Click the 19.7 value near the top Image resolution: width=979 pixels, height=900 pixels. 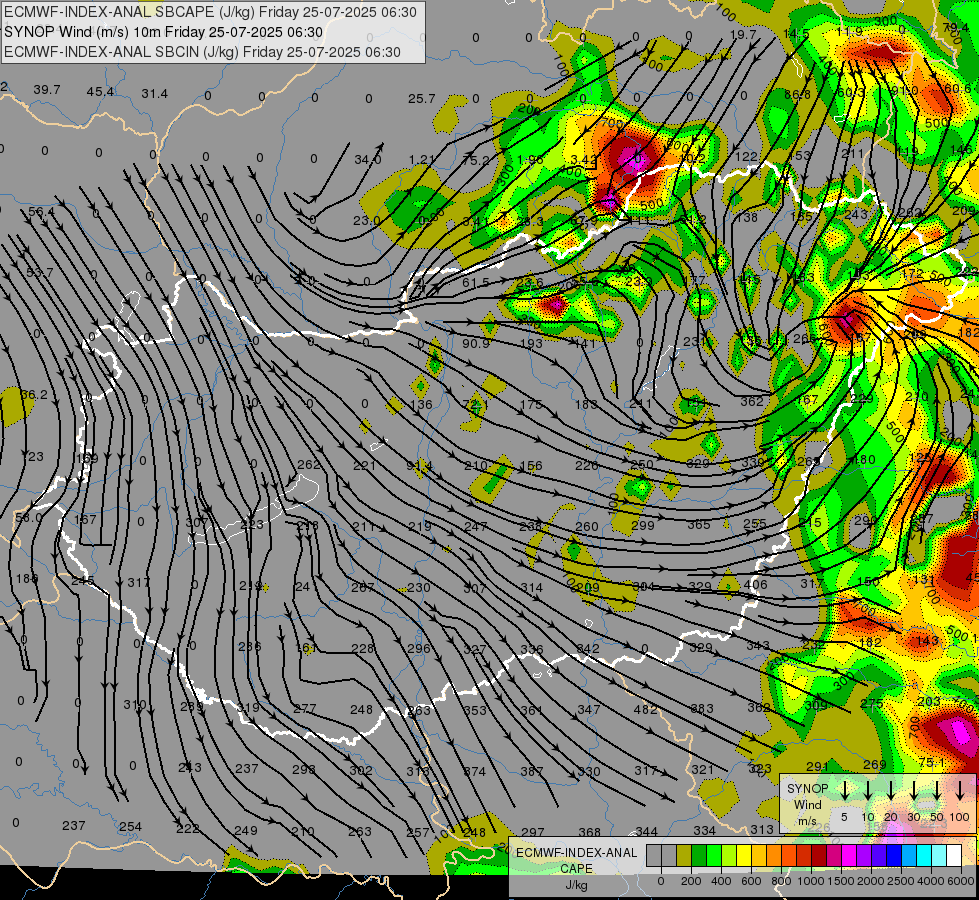click(x=743, y=35)
